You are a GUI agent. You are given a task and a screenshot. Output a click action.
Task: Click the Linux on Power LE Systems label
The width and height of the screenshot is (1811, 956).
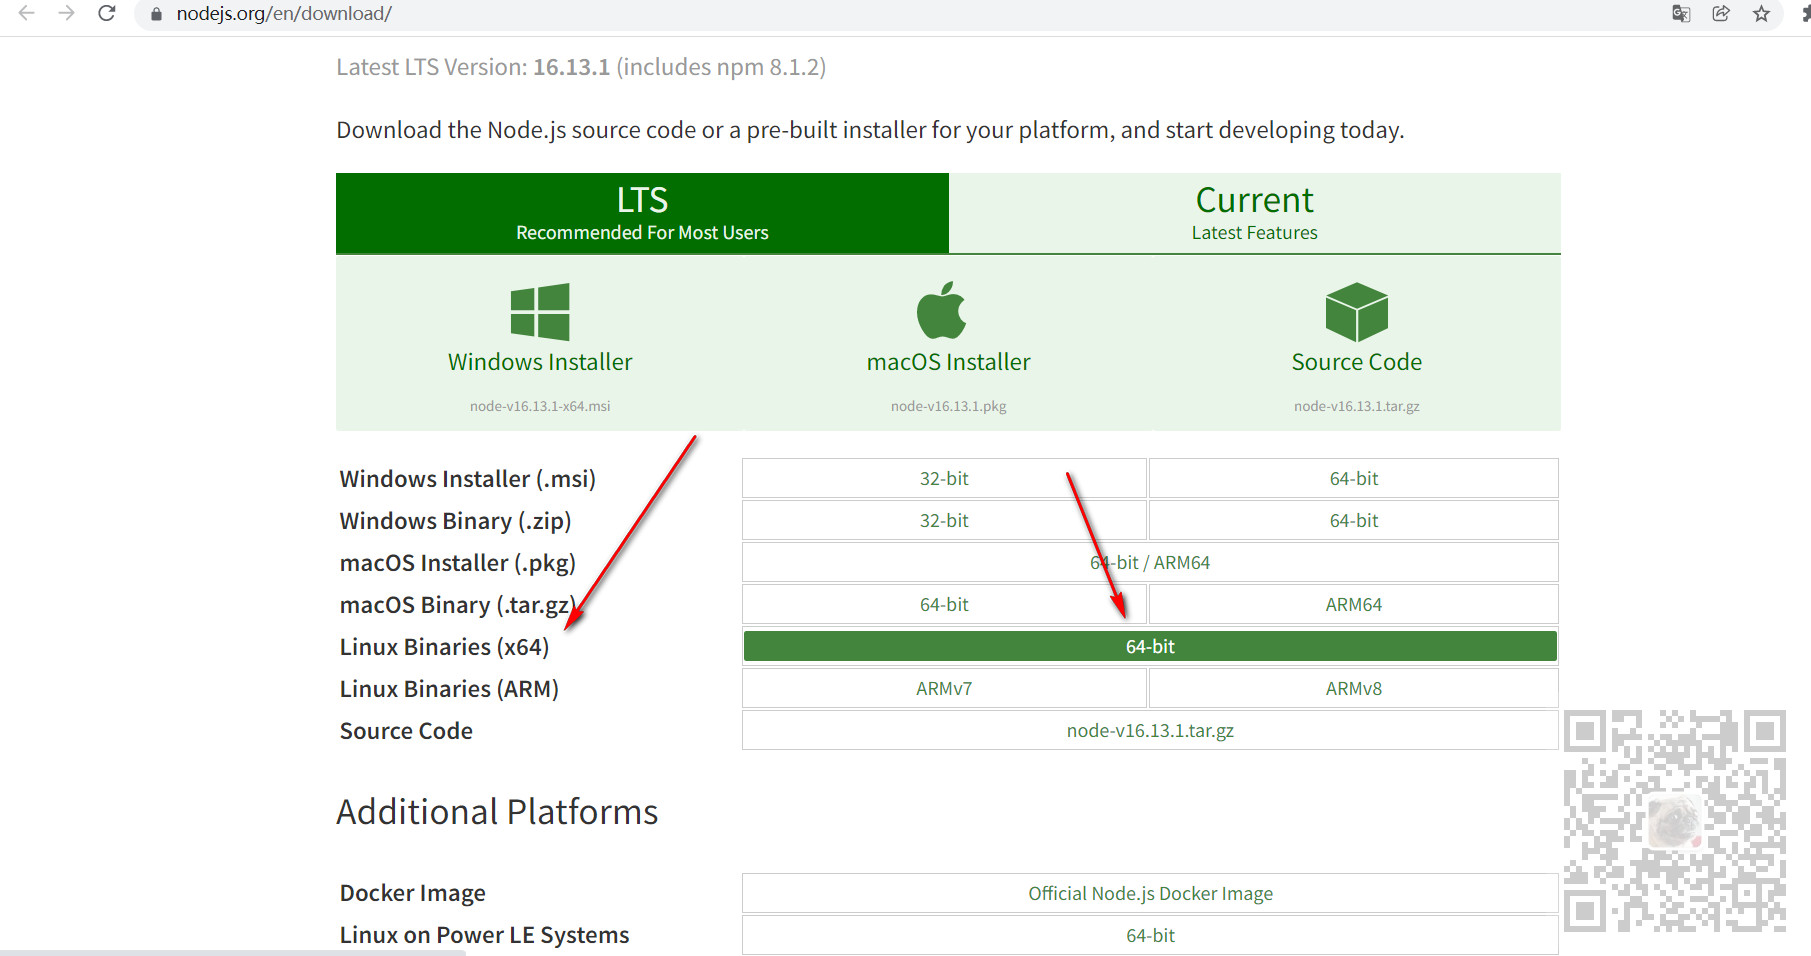[484, 935]
